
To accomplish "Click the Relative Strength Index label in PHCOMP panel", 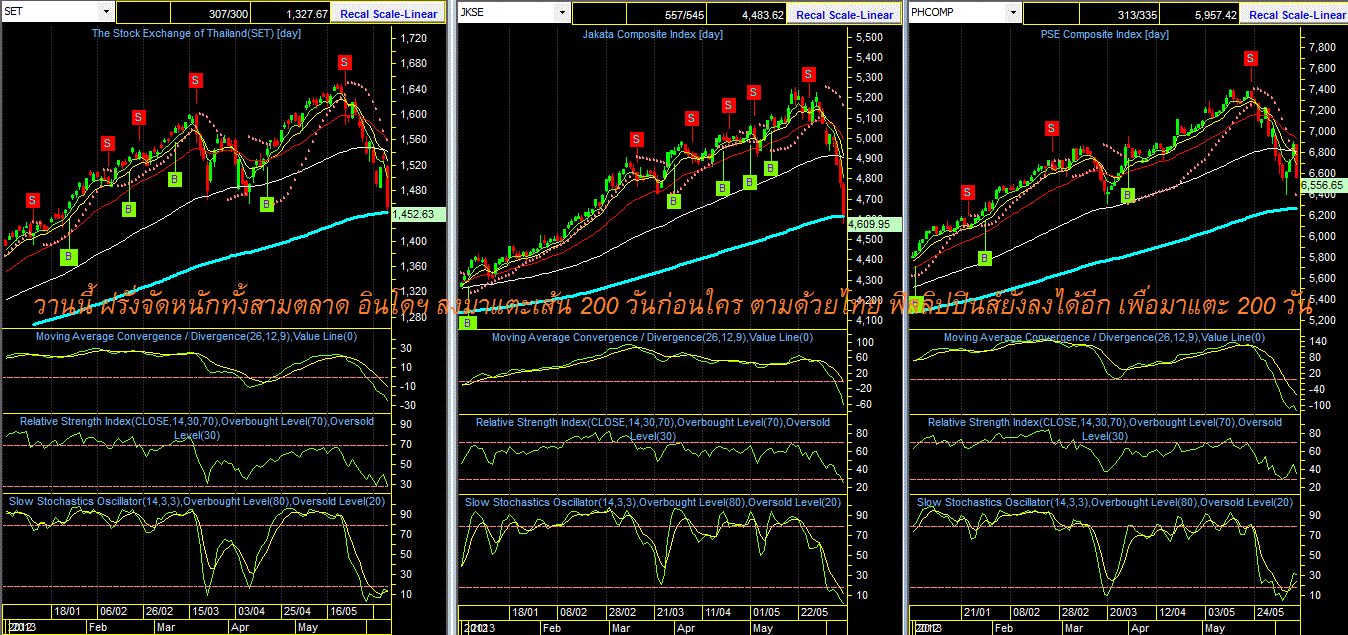I will [x=1105, y=429].
